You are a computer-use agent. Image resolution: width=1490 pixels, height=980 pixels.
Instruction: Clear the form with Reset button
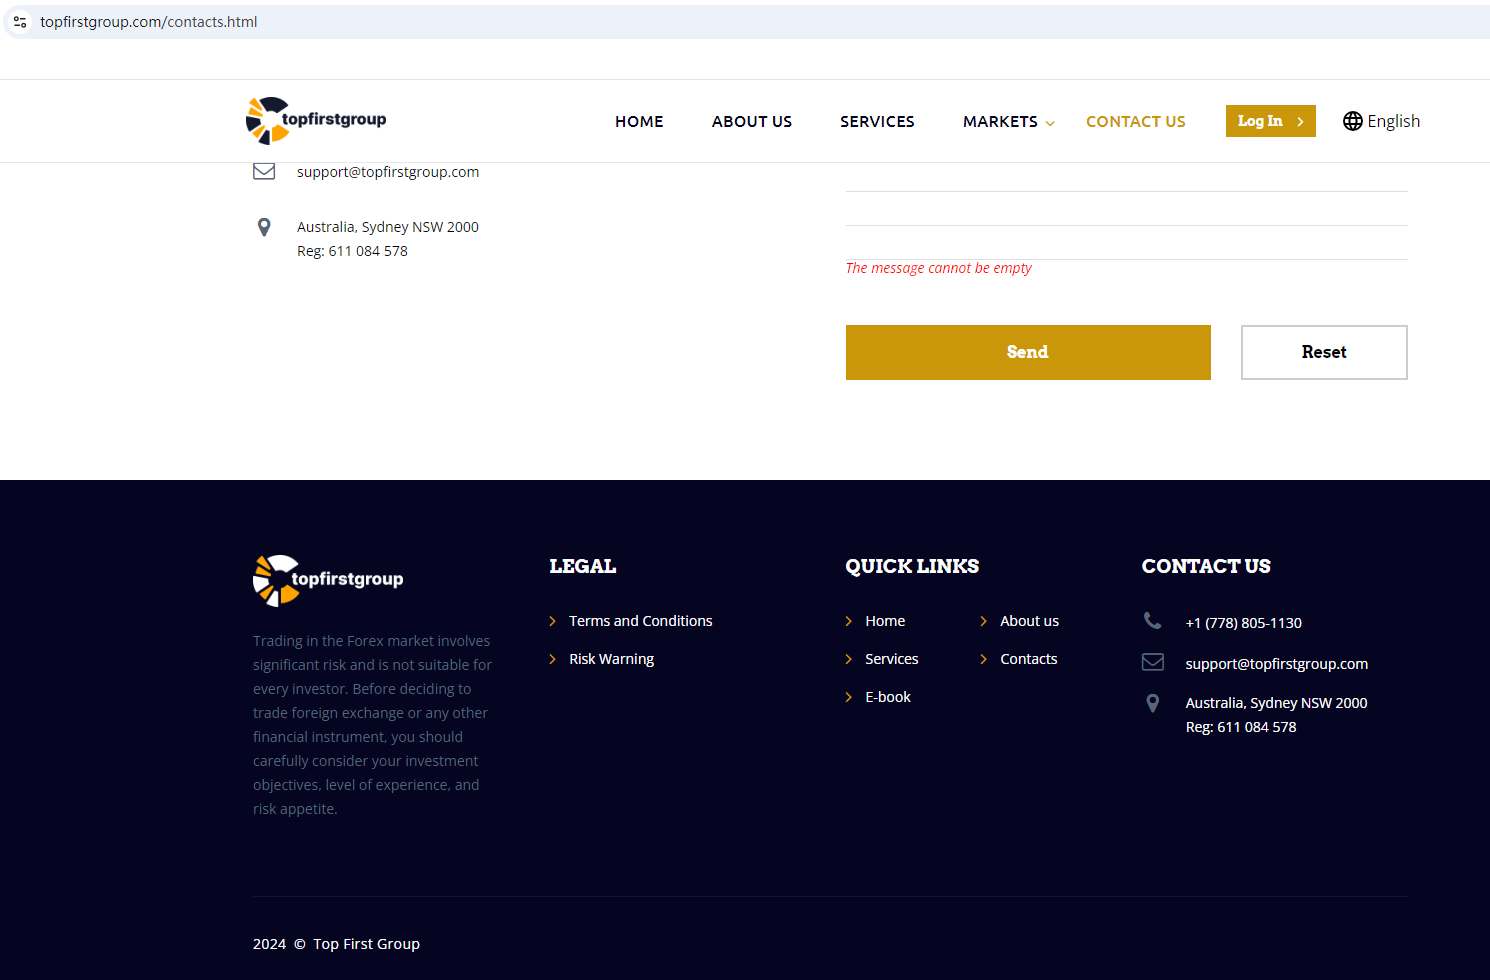(x=1324, y=352)
